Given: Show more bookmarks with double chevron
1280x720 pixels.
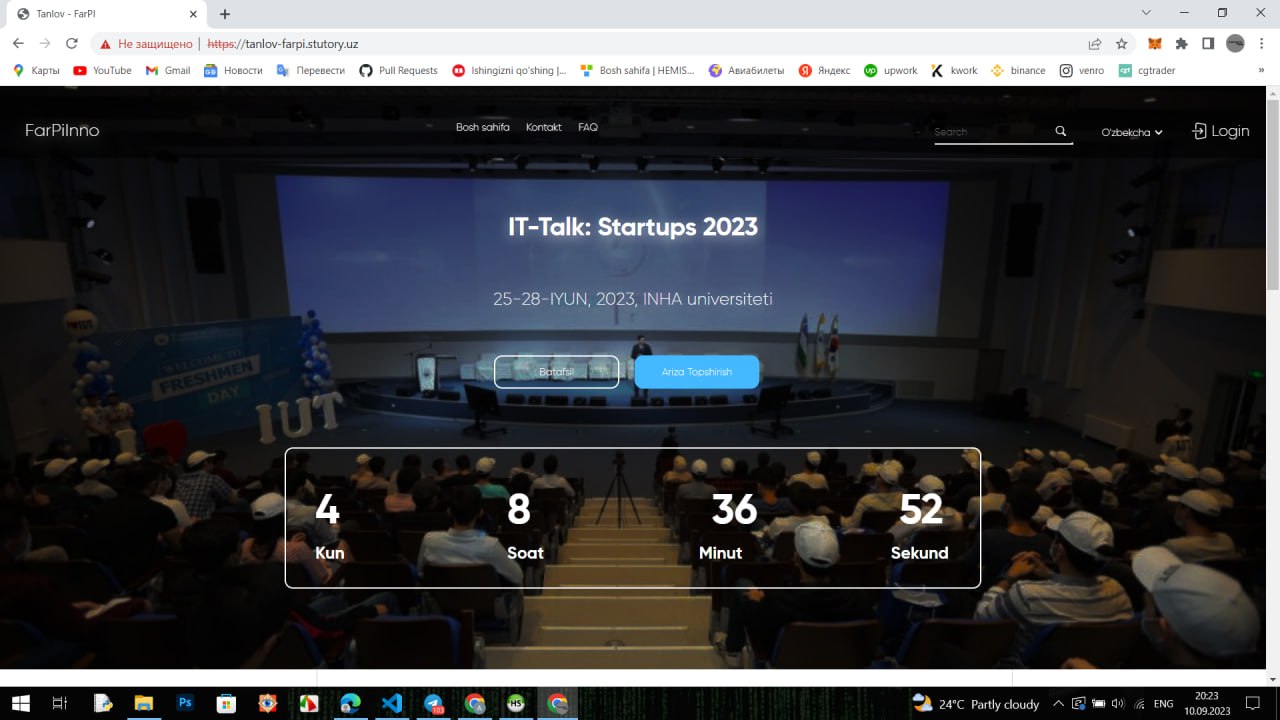Looking at the screenshot, I should click(x=1261, y=70).
